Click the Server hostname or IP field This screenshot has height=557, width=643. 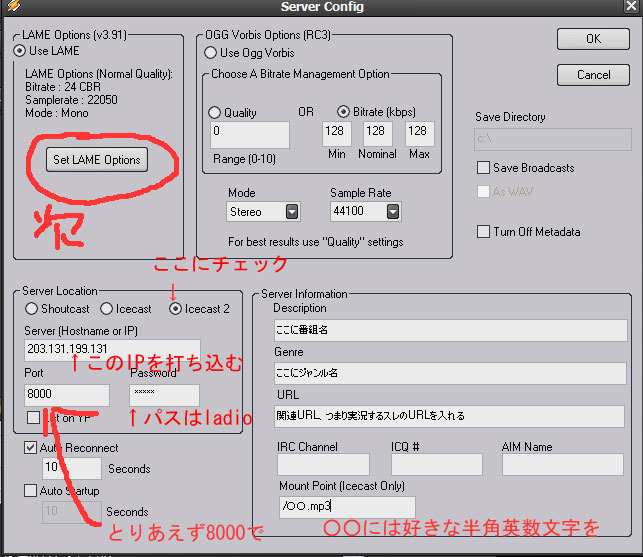pyautogui.click(x=126, y=350)
